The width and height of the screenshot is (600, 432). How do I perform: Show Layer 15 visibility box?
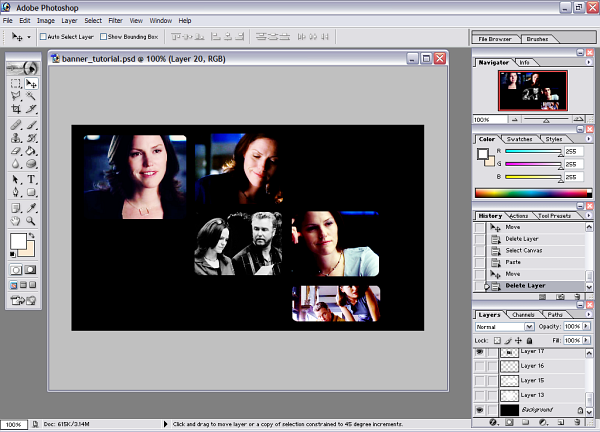point(479,380)
